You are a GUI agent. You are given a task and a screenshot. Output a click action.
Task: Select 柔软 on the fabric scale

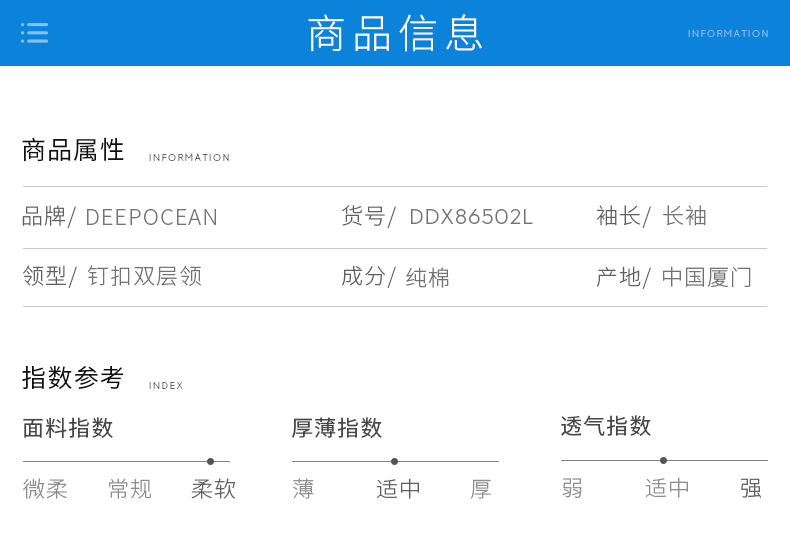213,489
